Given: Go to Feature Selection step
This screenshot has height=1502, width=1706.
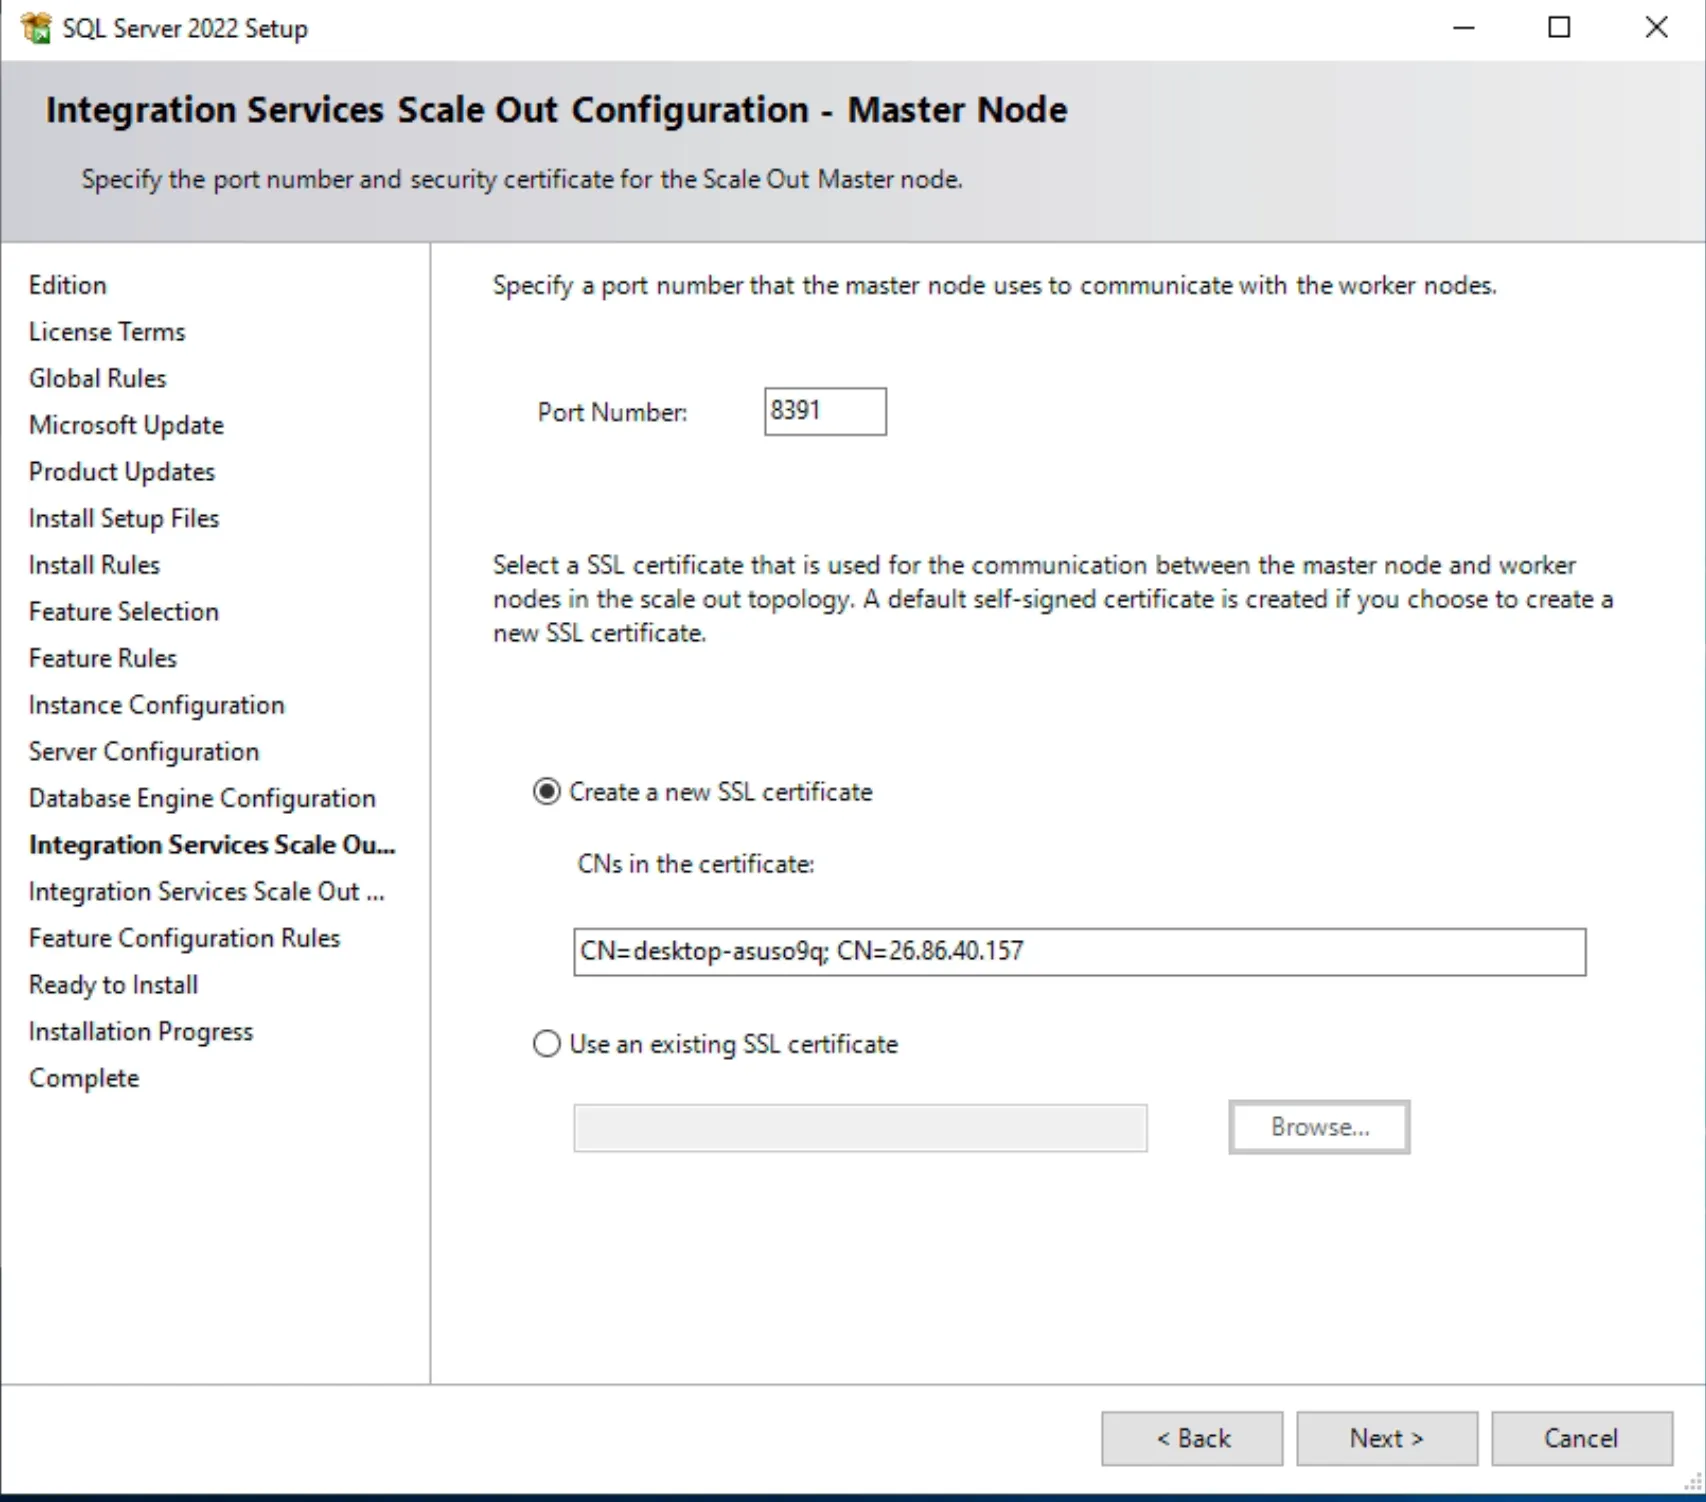Looking at the screenshot, I should pyautogui.click(x=123, y=611).
